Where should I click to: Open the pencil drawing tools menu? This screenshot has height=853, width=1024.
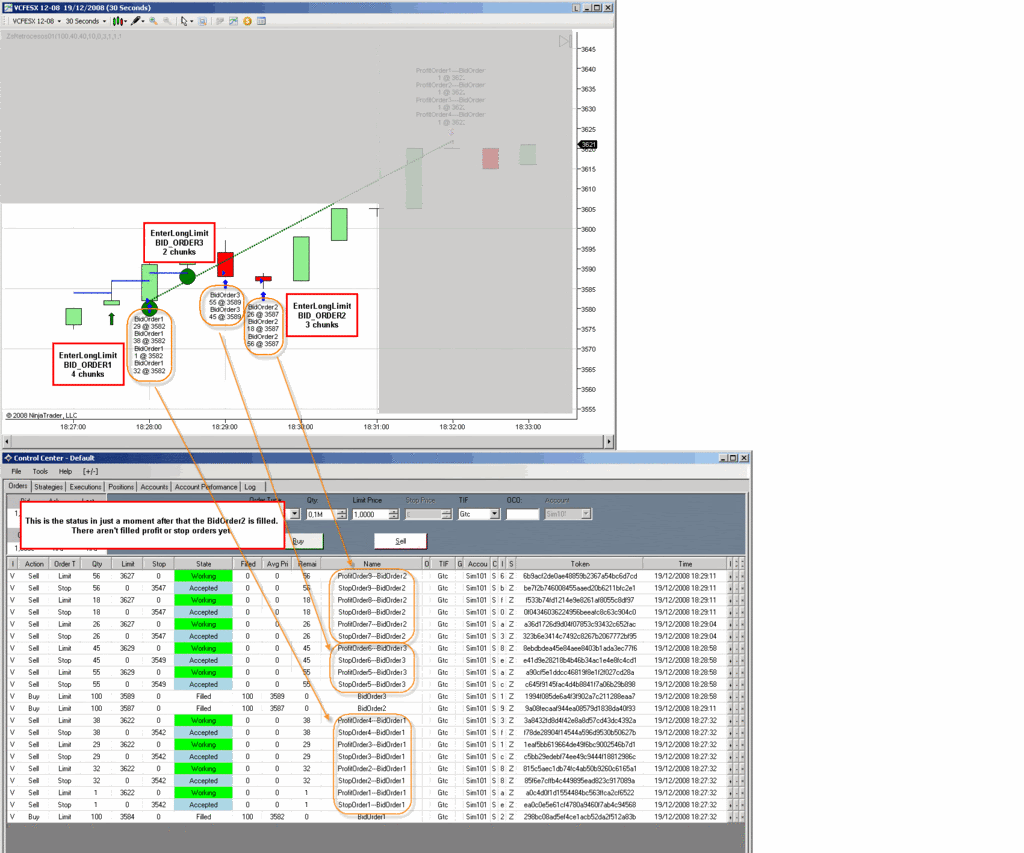tap(137, 20)
